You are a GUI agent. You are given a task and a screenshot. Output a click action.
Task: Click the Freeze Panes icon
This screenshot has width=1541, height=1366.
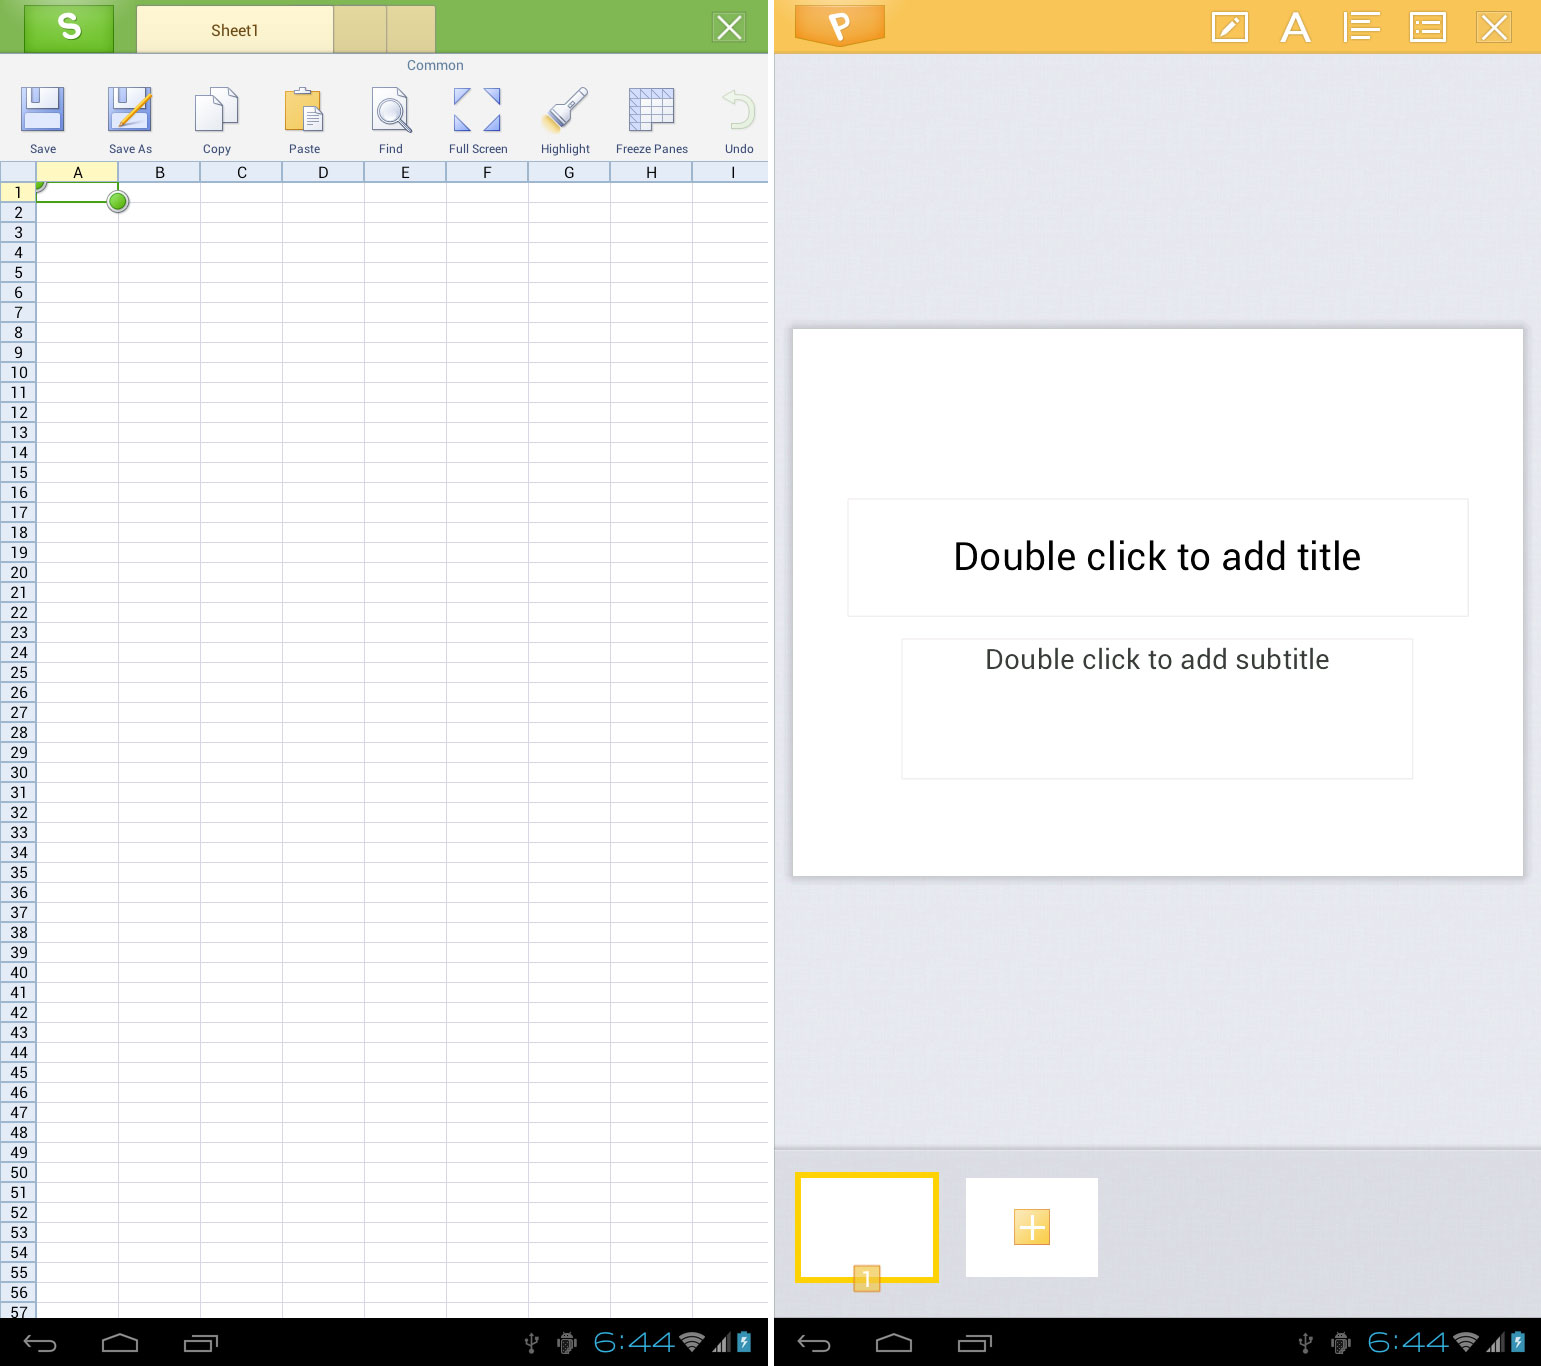[x=652, y=110]
